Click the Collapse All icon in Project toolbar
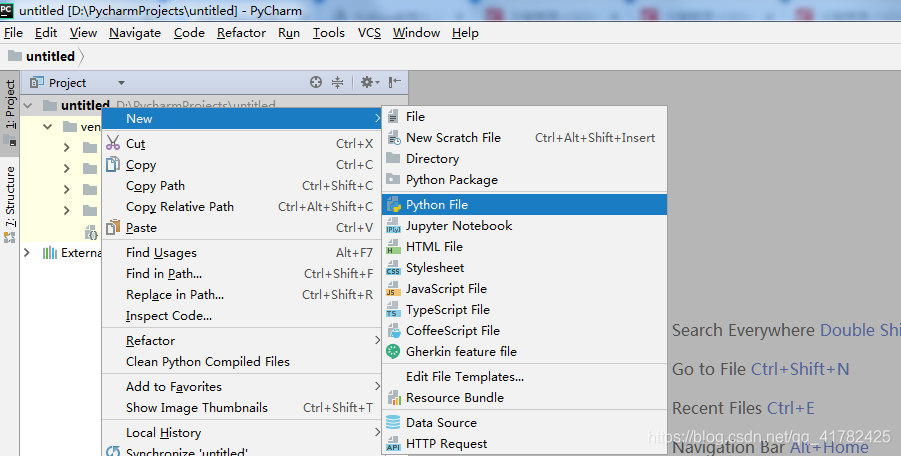This screenshot has width=901, height=456. click(x=337, y=82)
